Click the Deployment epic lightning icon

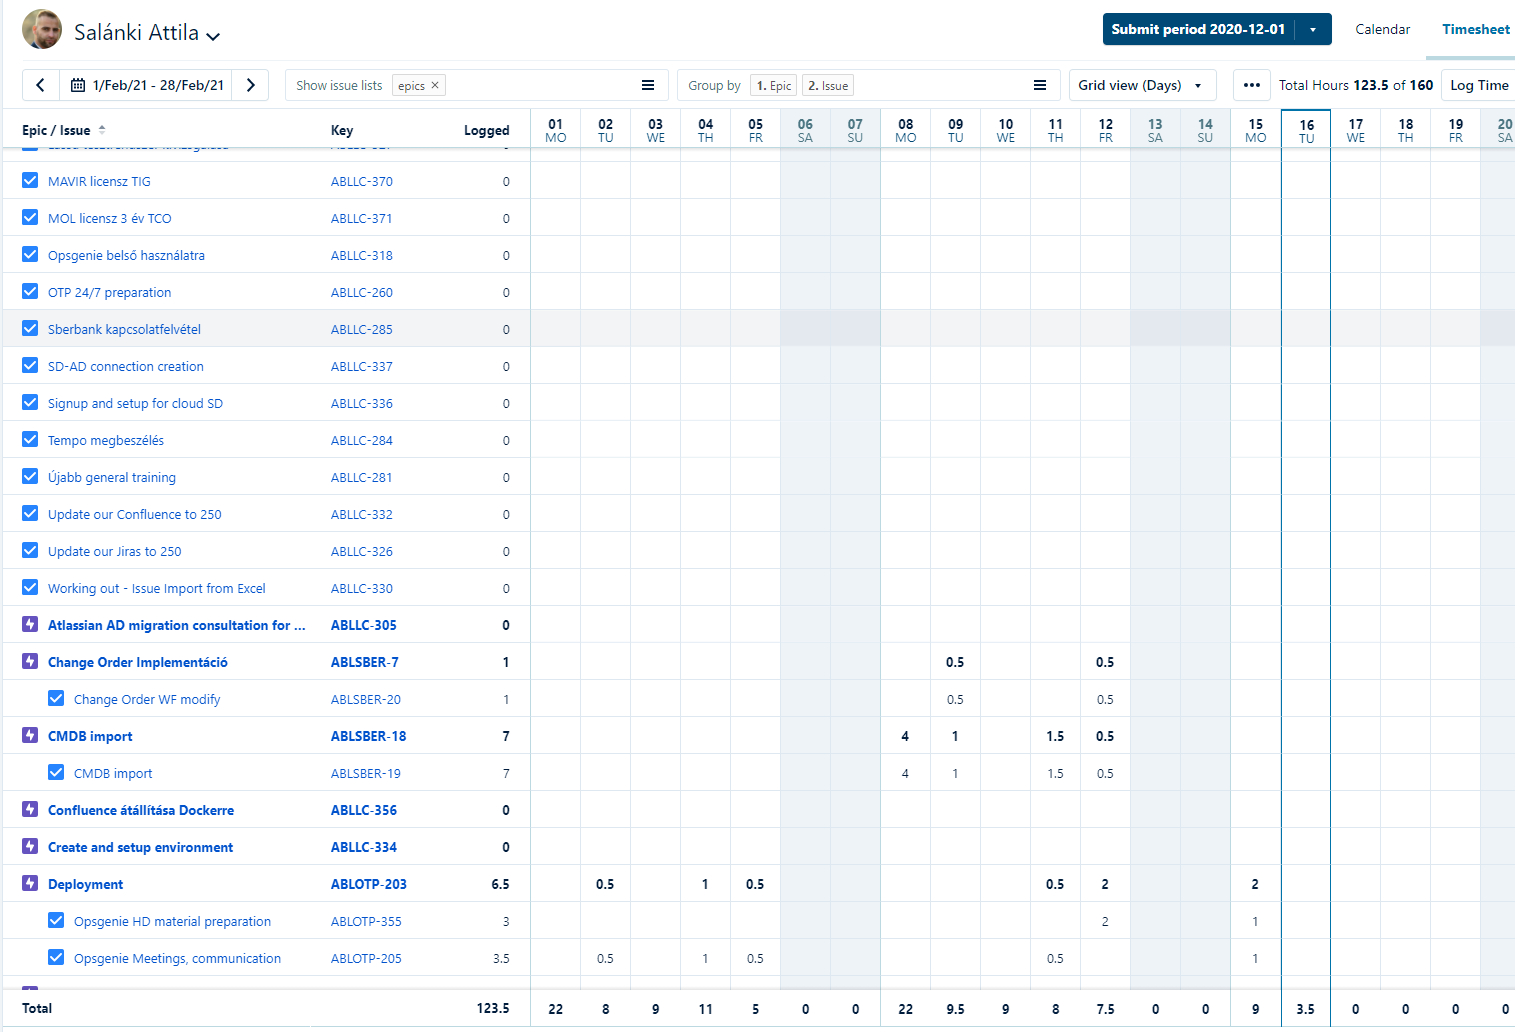pos(30,884)
